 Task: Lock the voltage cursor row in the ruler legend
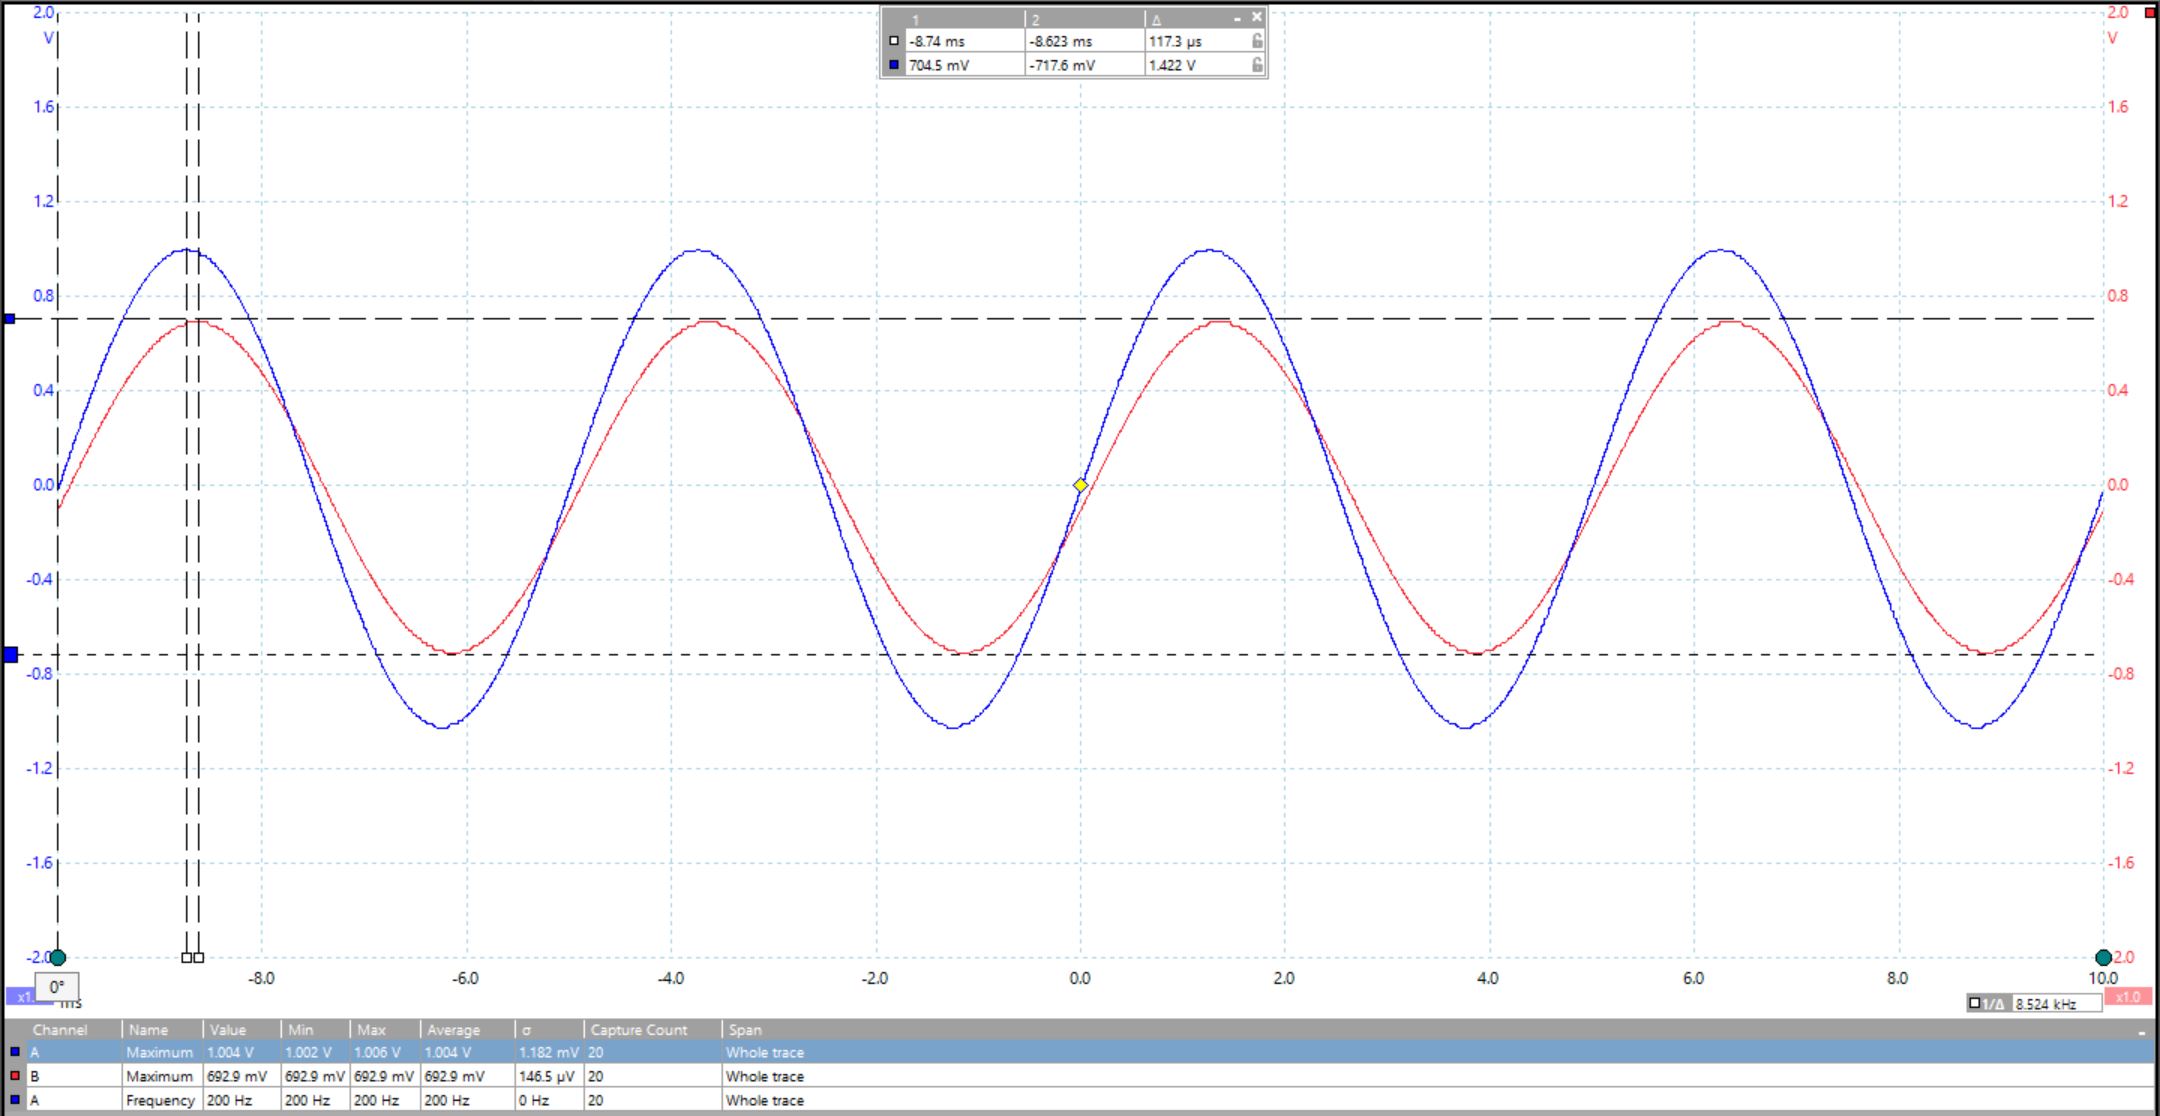(x=1257, y=64)
